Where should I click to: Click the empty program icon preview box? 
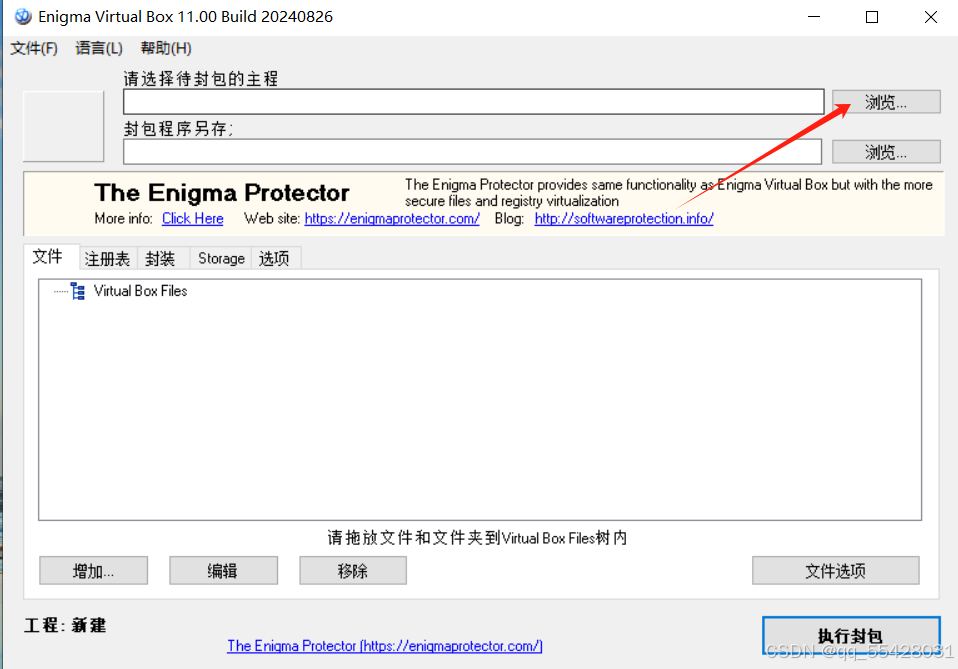[x=64, y=126]
